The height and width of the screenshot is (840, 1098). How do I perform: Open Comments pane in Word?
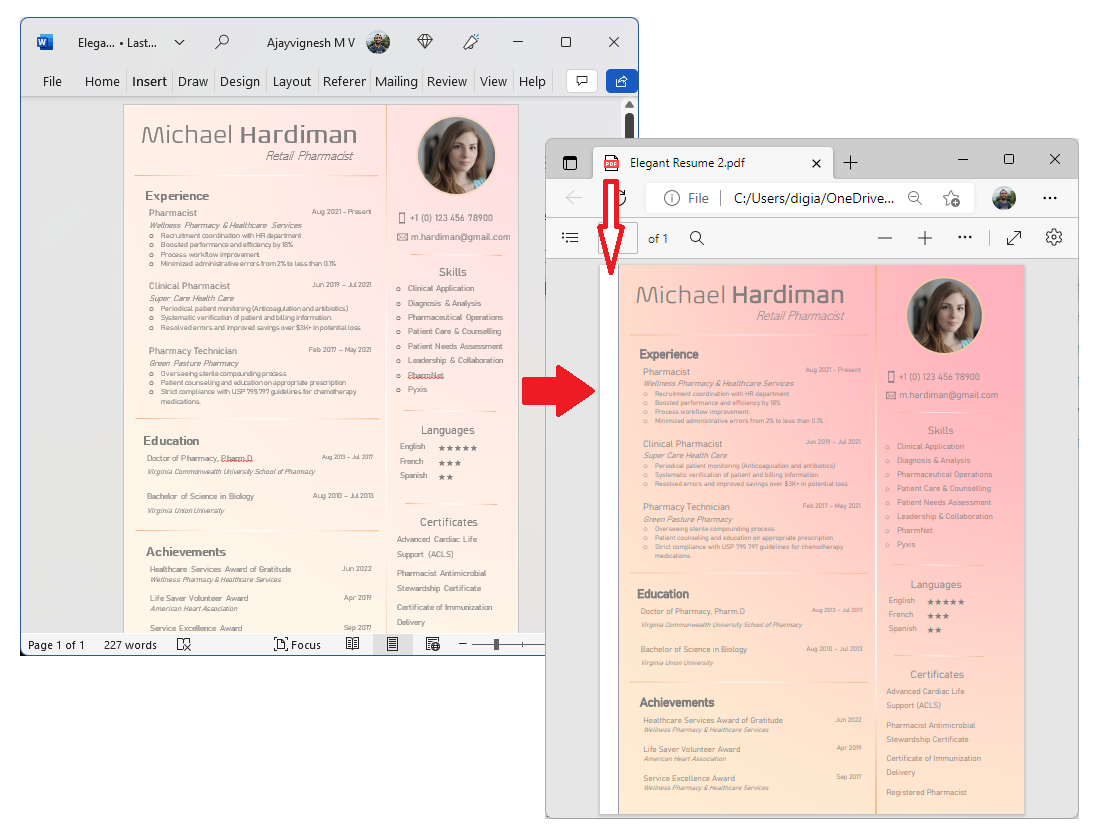tap(581, 81)
